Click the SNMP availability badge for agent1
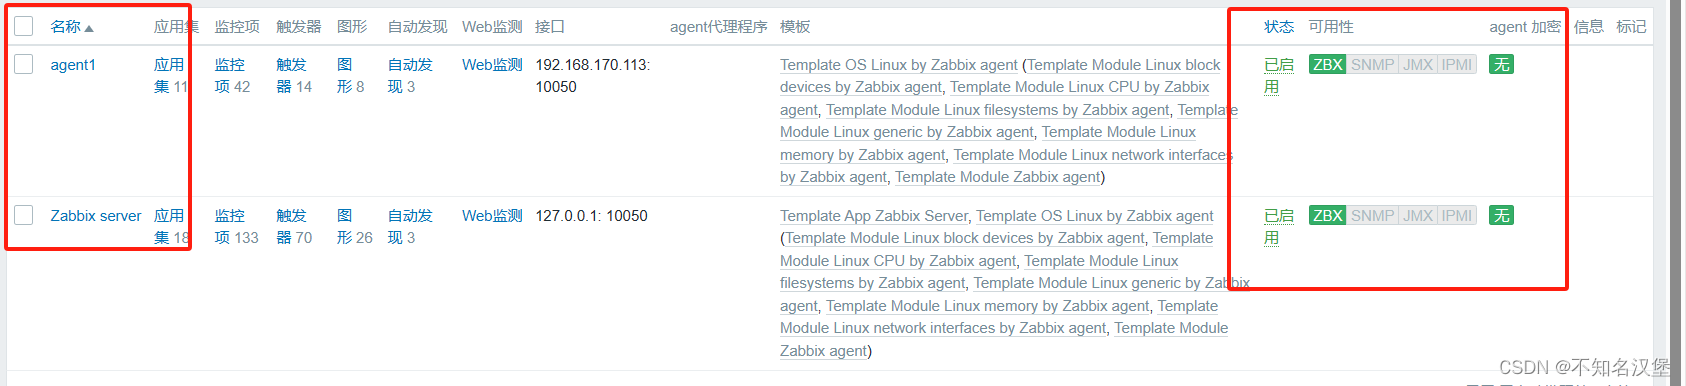 (1372, 65)
